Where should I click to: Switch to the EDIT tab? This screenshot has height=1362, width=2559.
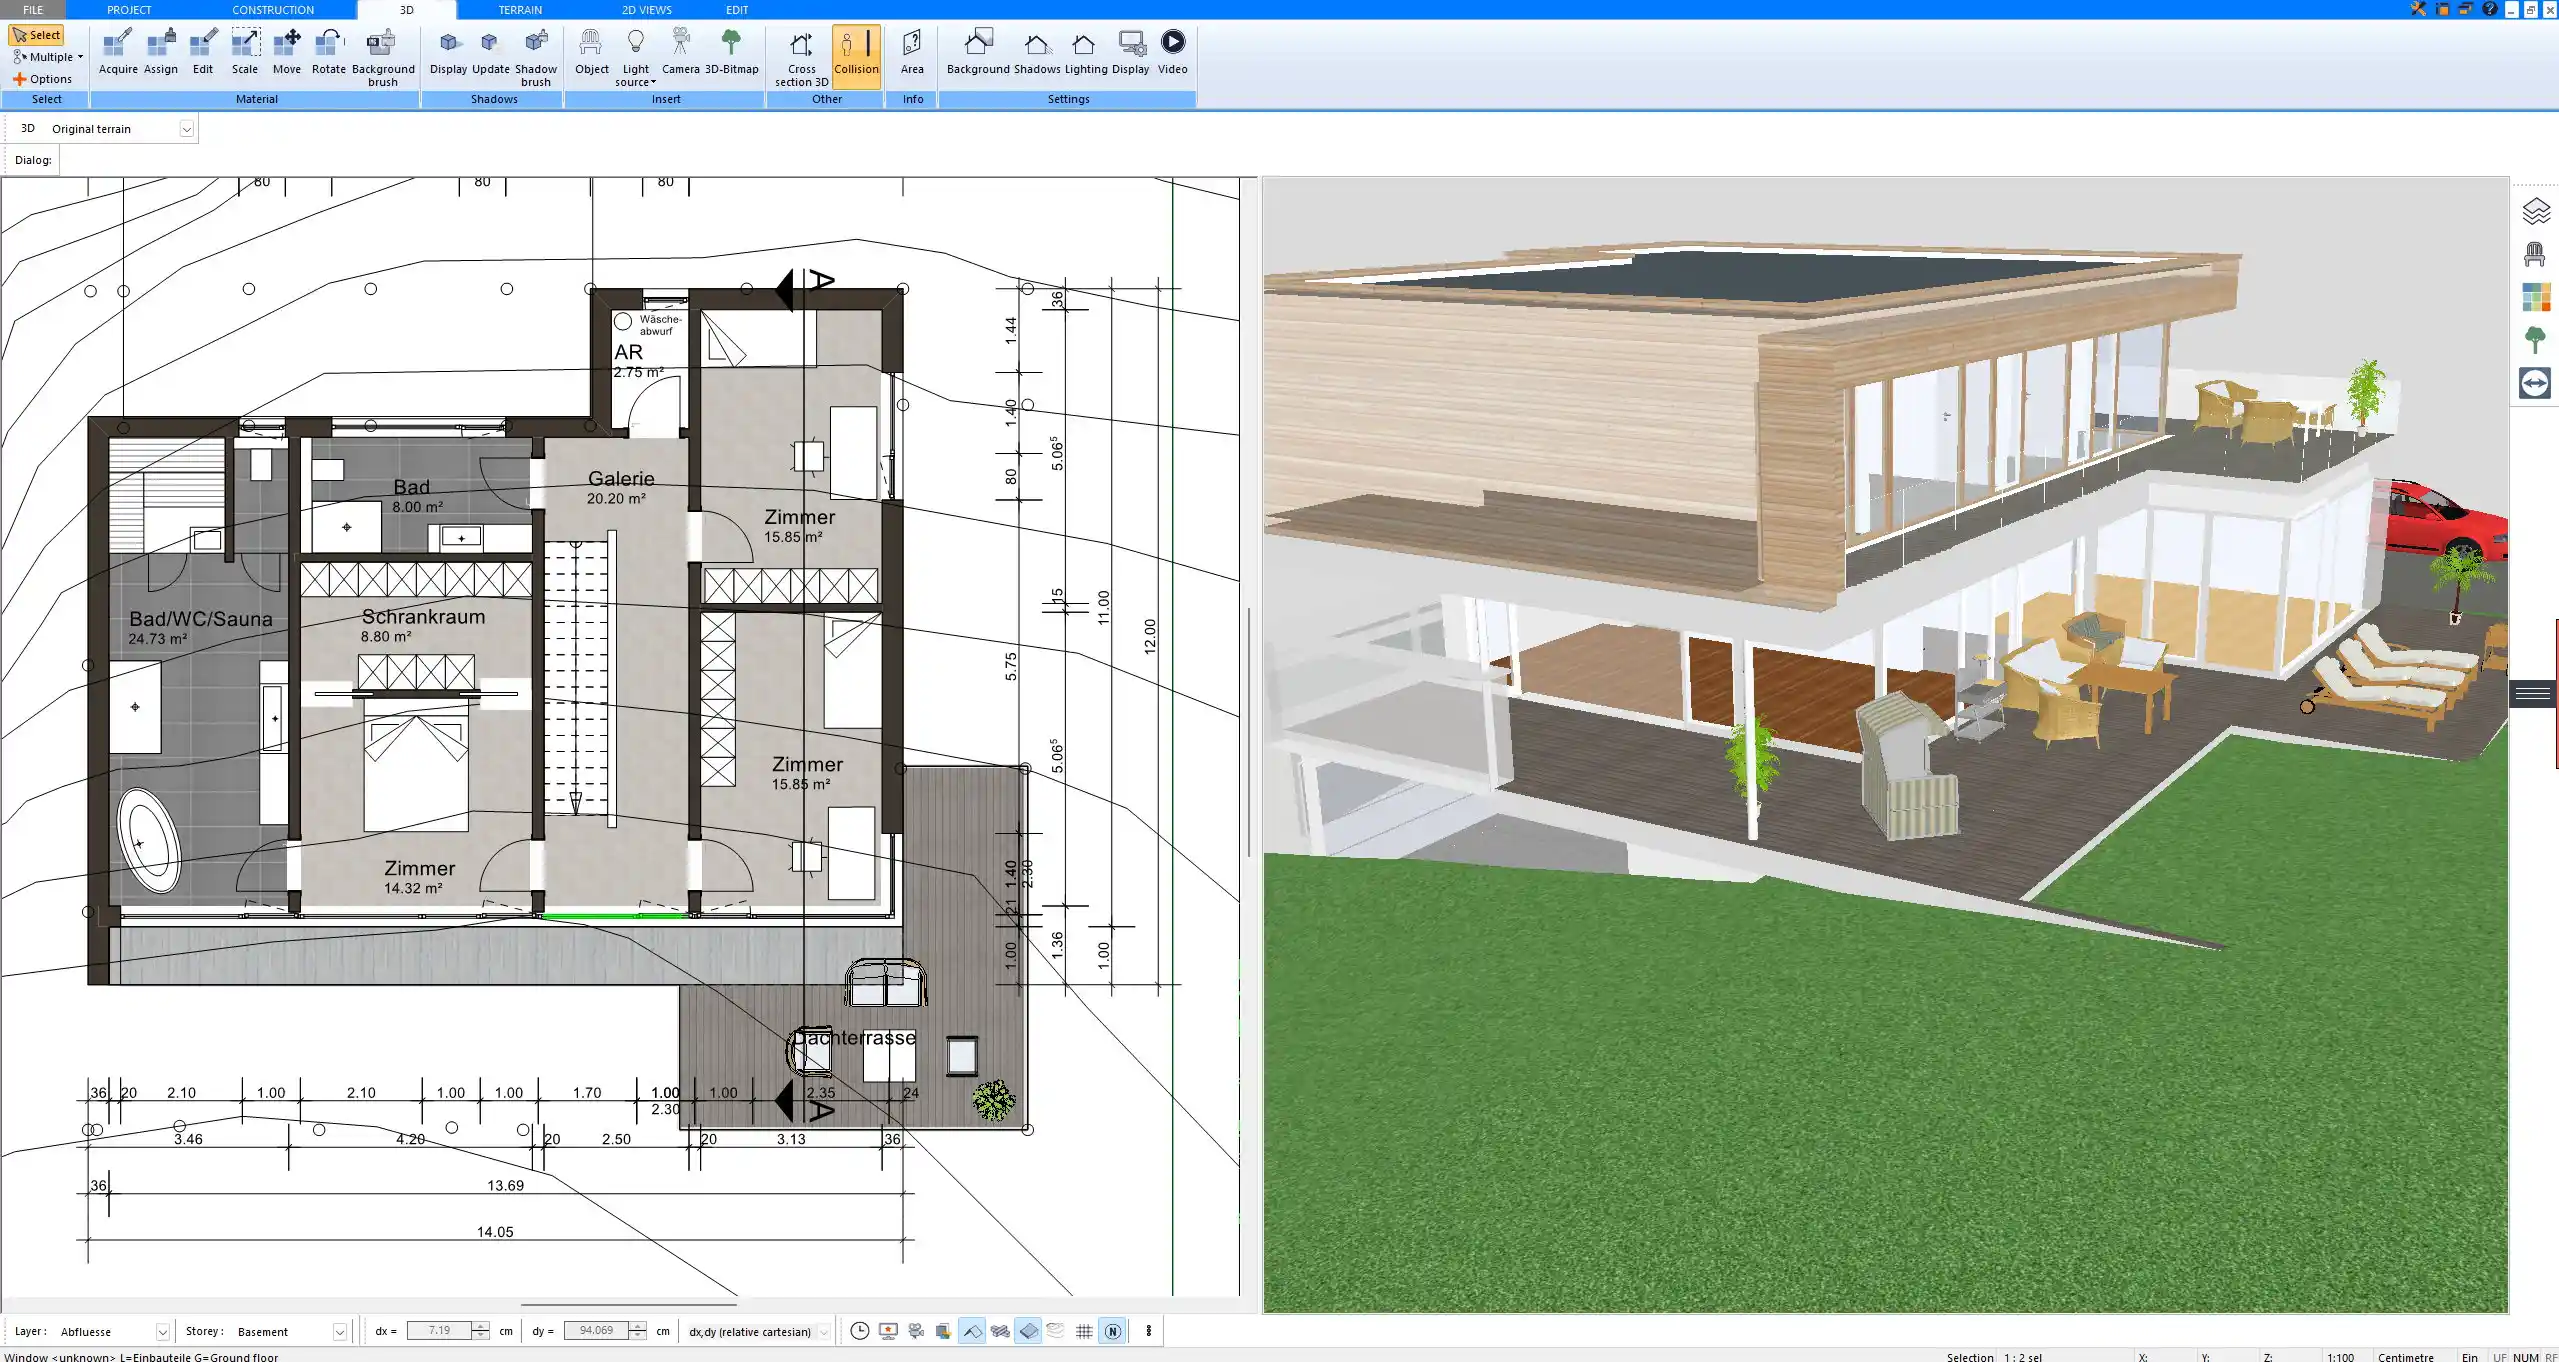click(737, 9)
